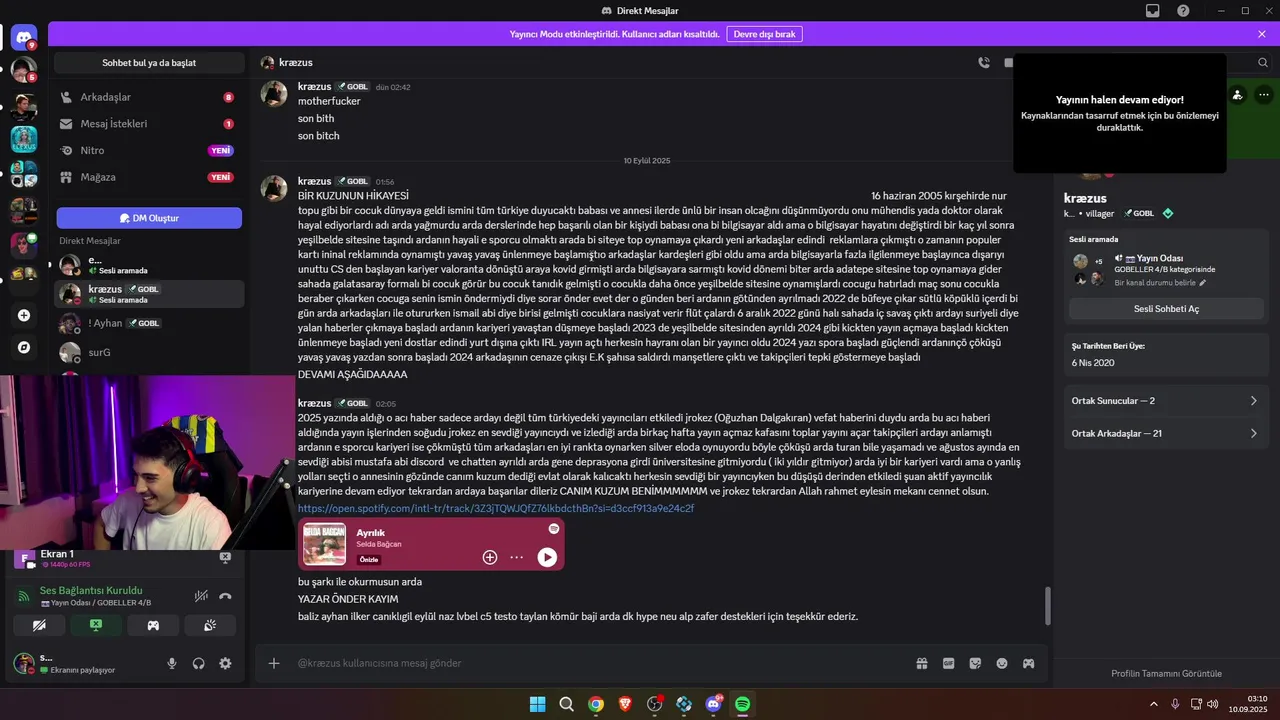The width and height of the screenshot is (1280, 720).
Task: Click the Spotify logo on the track embed
Action: pyautogui.click(x=554, y=529)
